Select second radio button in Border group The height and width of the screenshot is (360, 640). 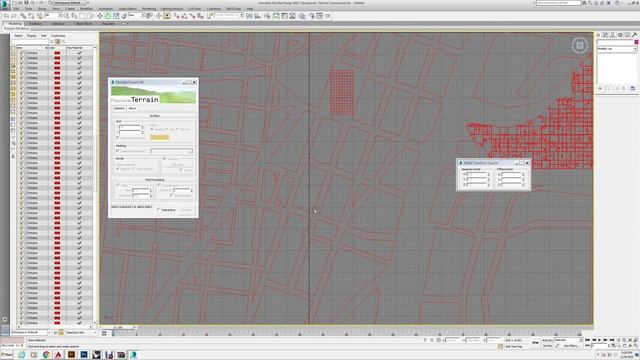[133, 169]
